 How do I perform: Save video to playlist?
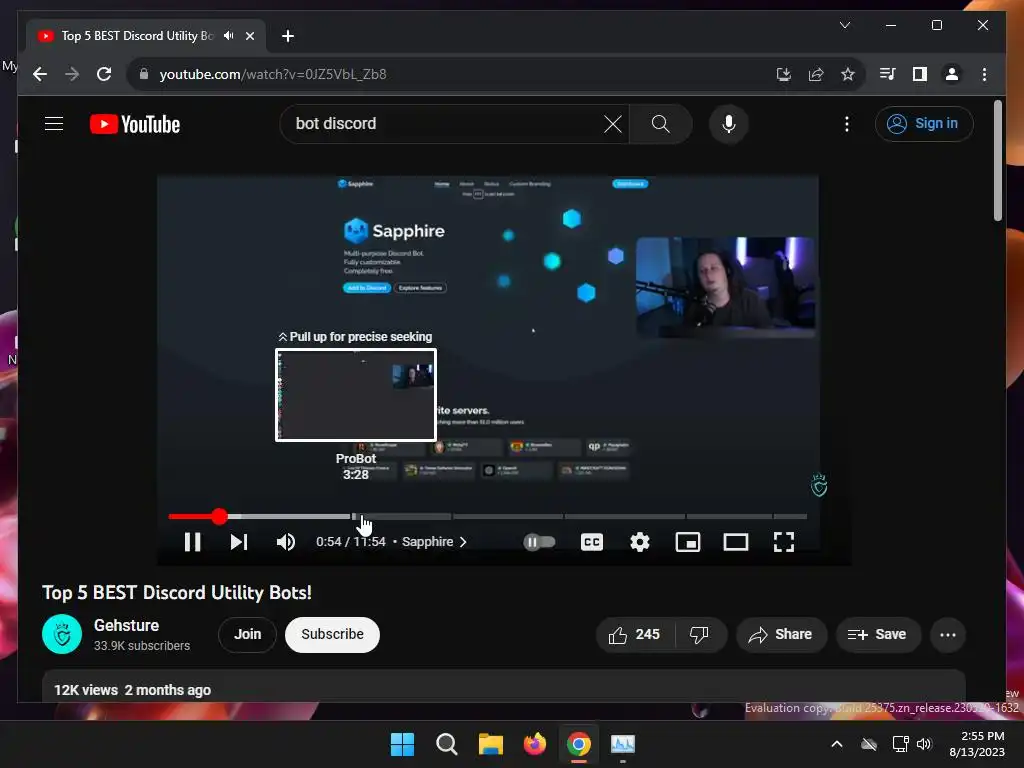click(878, 635)
